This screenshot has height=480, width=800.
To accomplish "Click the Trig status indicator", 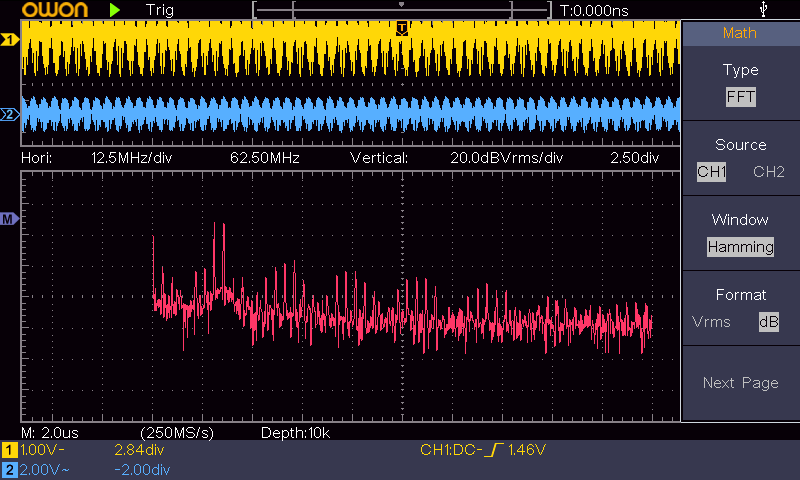I will tap(160, 10).
